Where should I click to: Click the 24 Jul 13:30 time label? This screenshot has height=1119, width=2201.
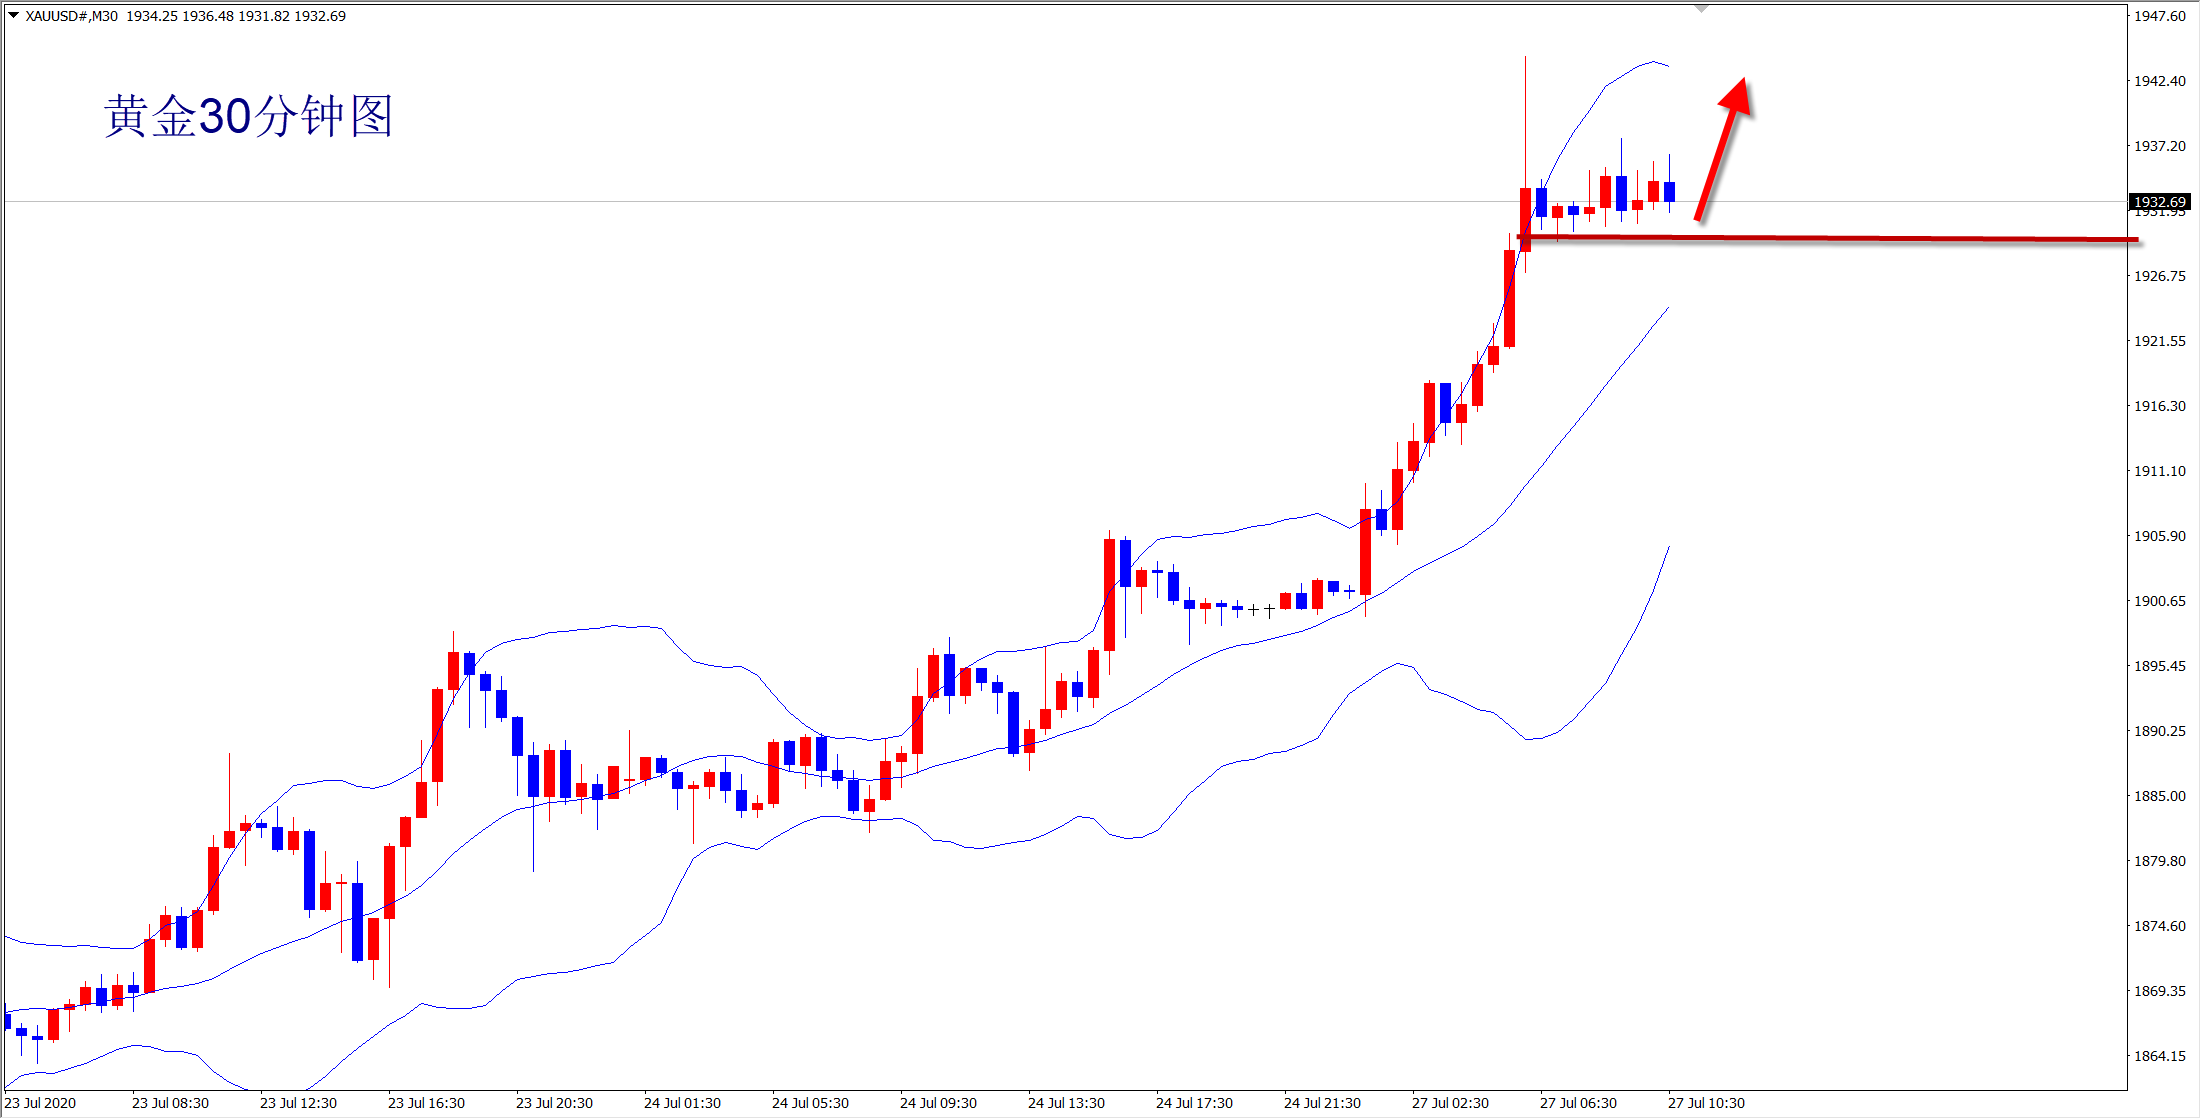pos(1066,1103)
